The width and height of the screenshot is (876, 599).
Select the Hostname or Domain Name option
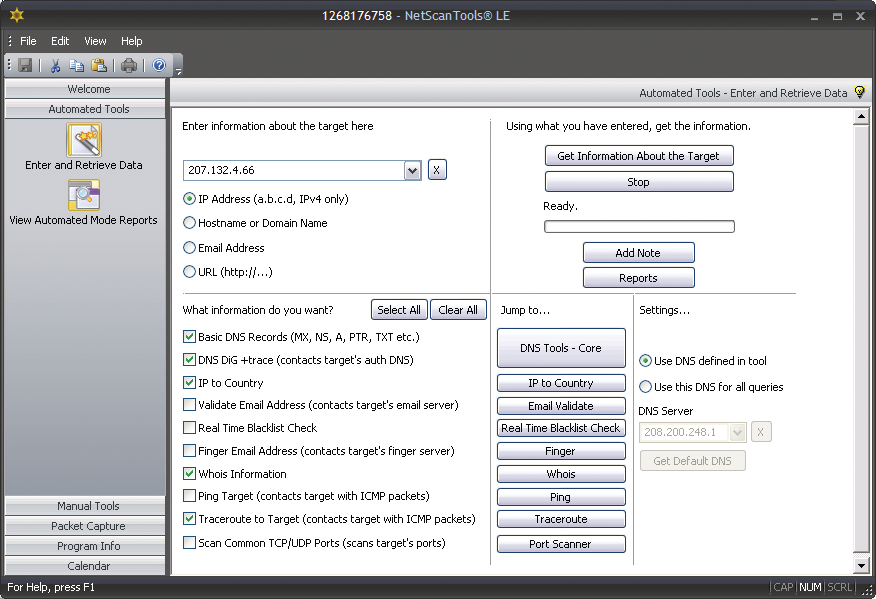189,223
